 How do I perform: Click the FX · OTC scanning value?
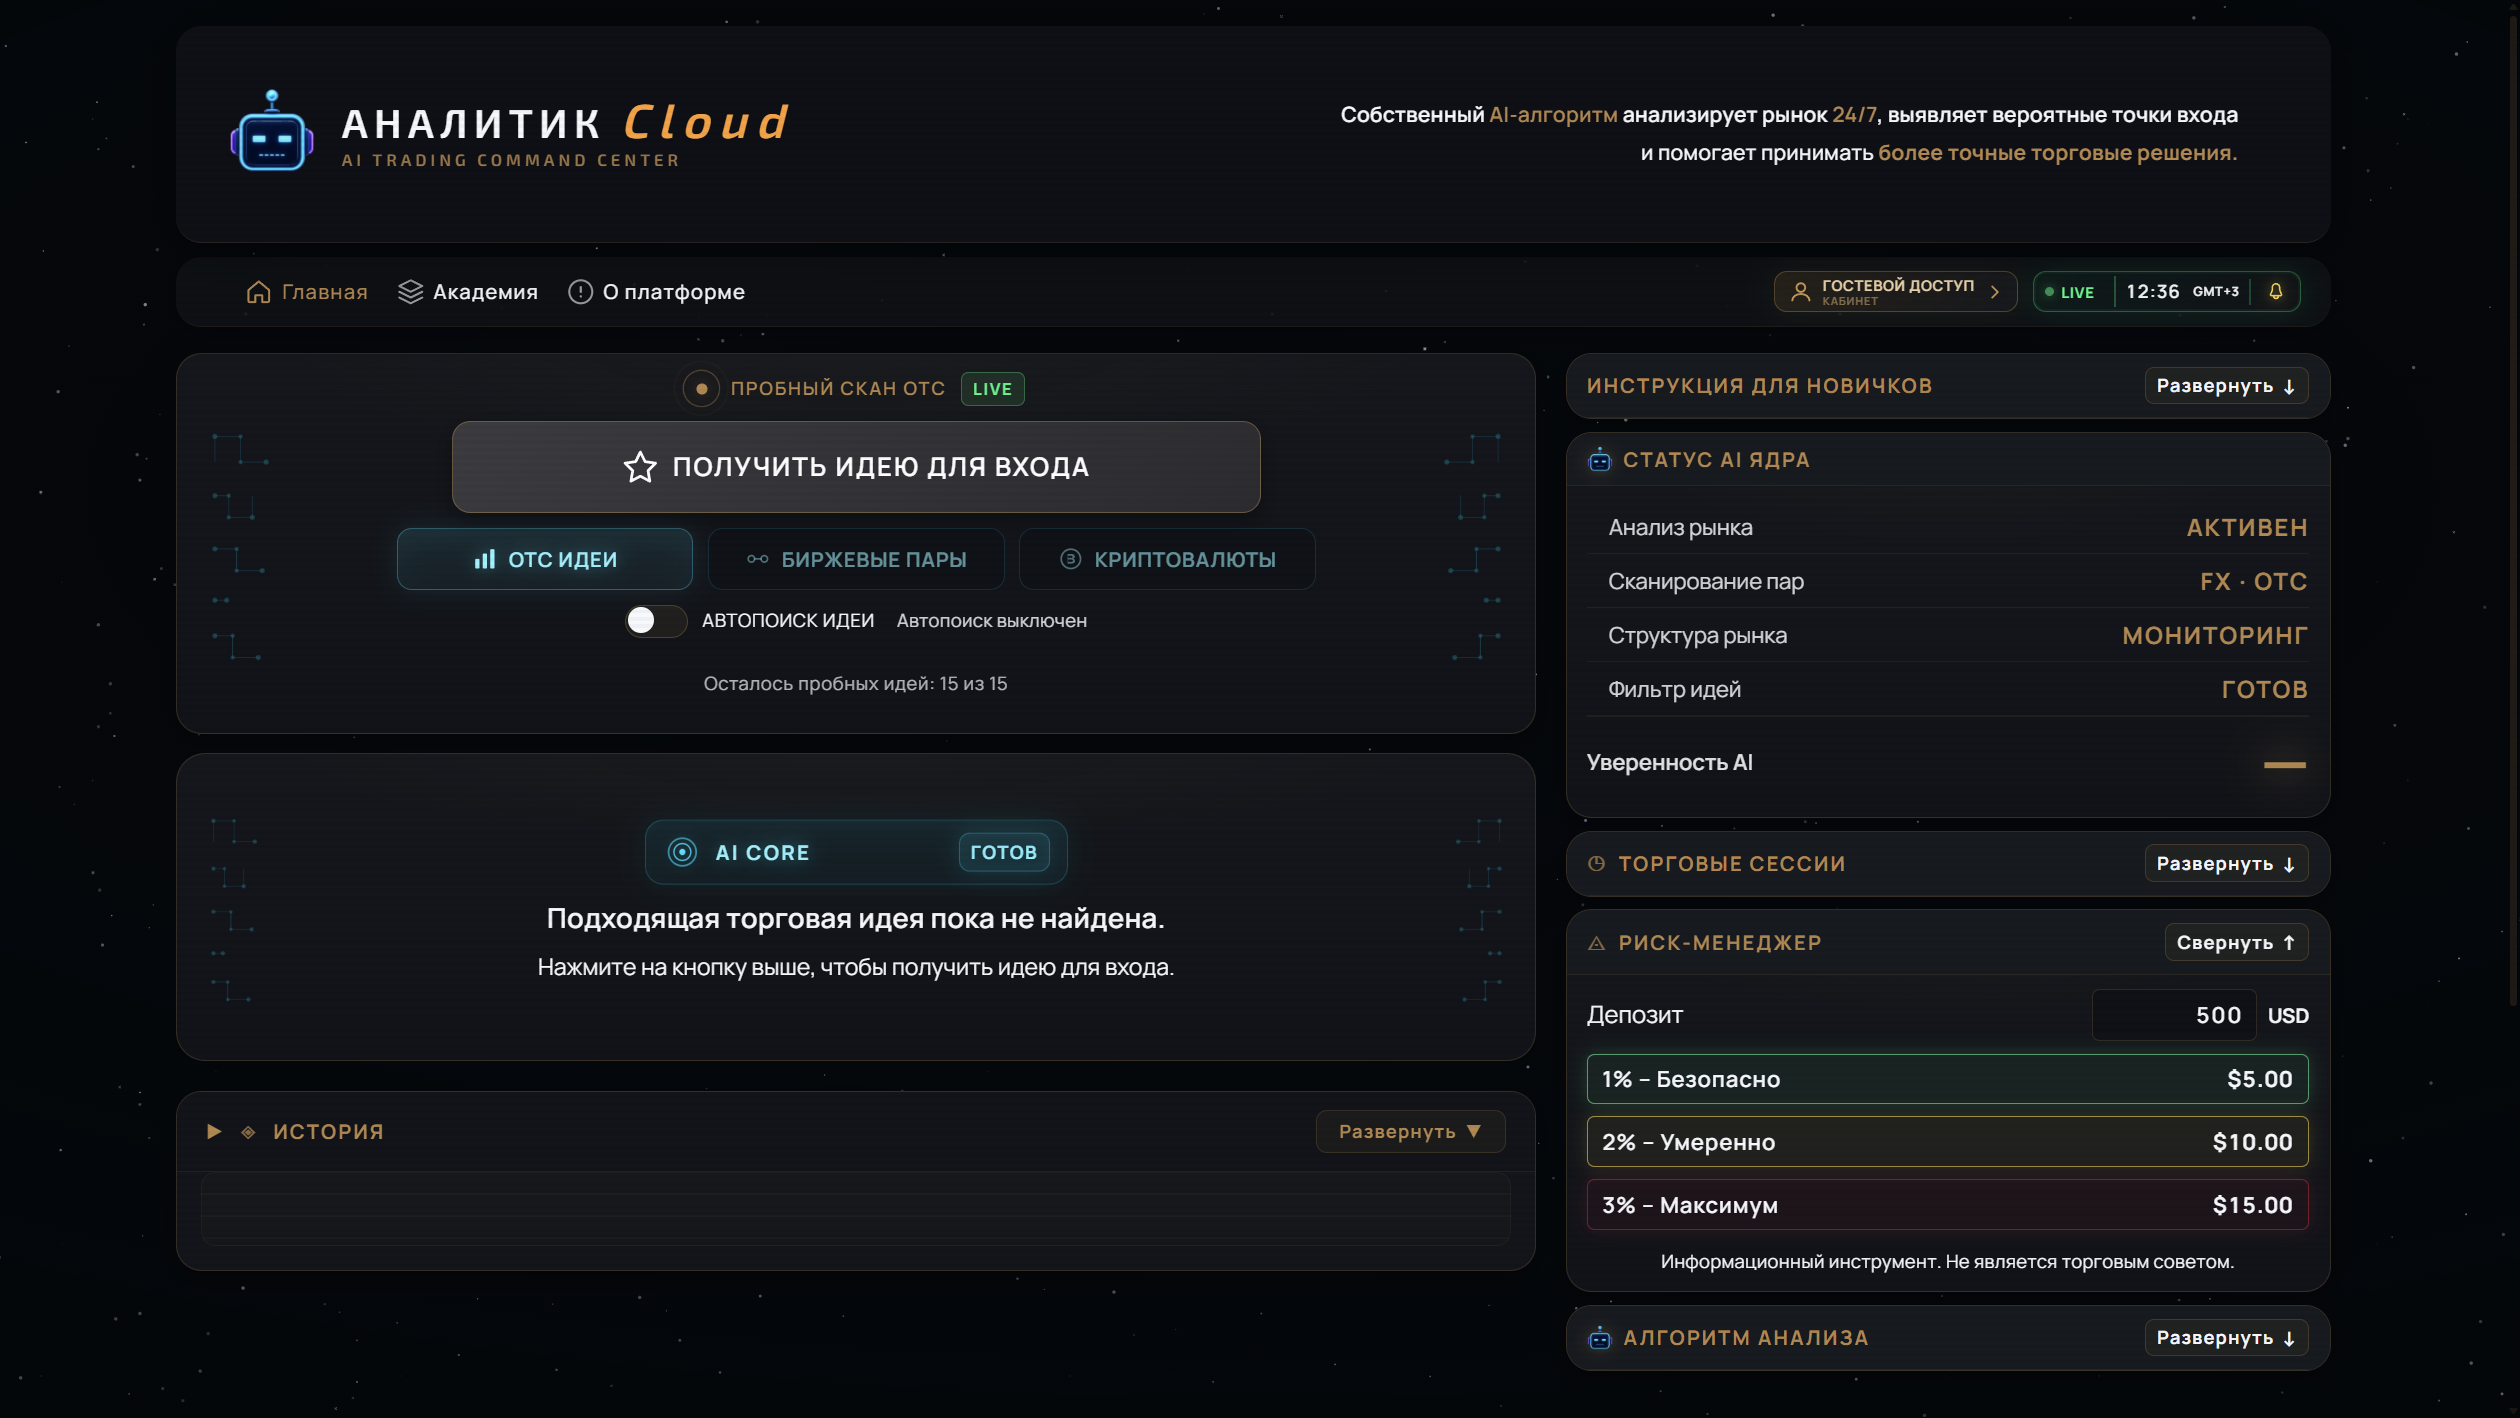[x=2254, y=582]
